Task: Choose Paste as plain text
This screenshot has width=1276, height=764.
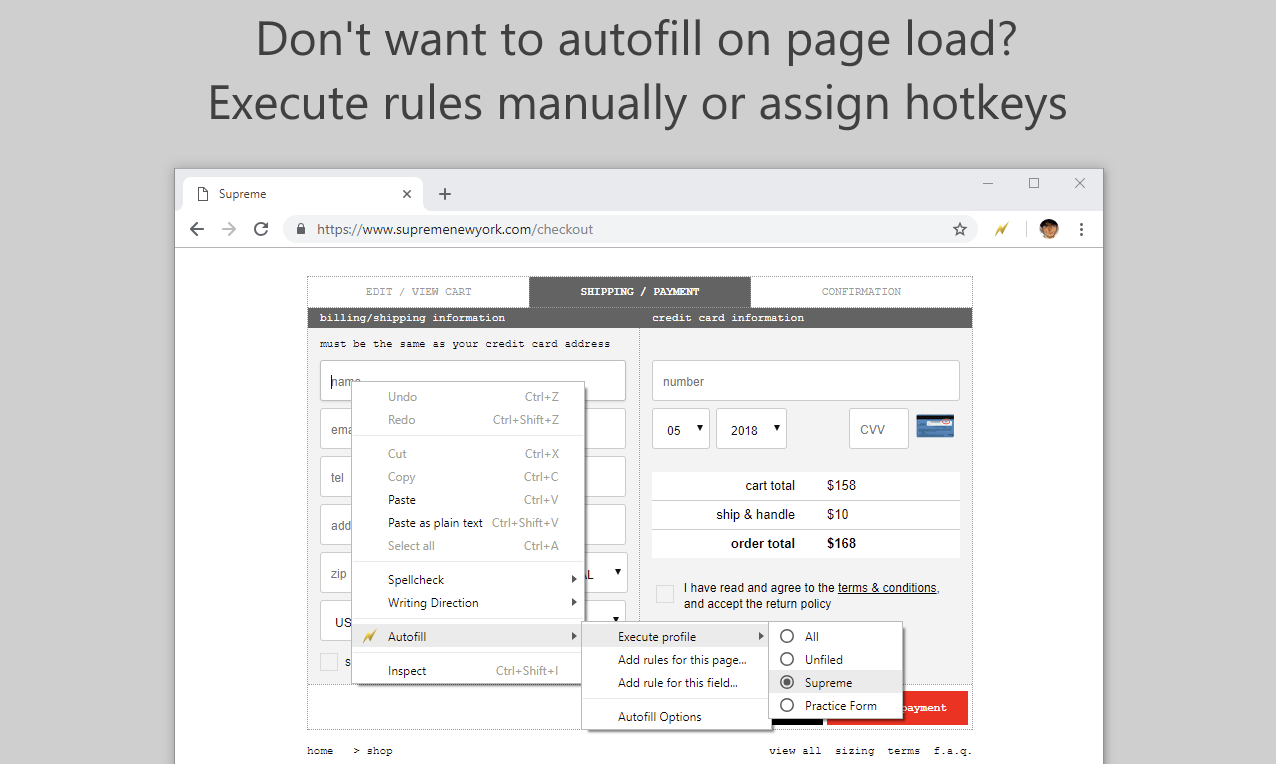Action: point(467,522)
